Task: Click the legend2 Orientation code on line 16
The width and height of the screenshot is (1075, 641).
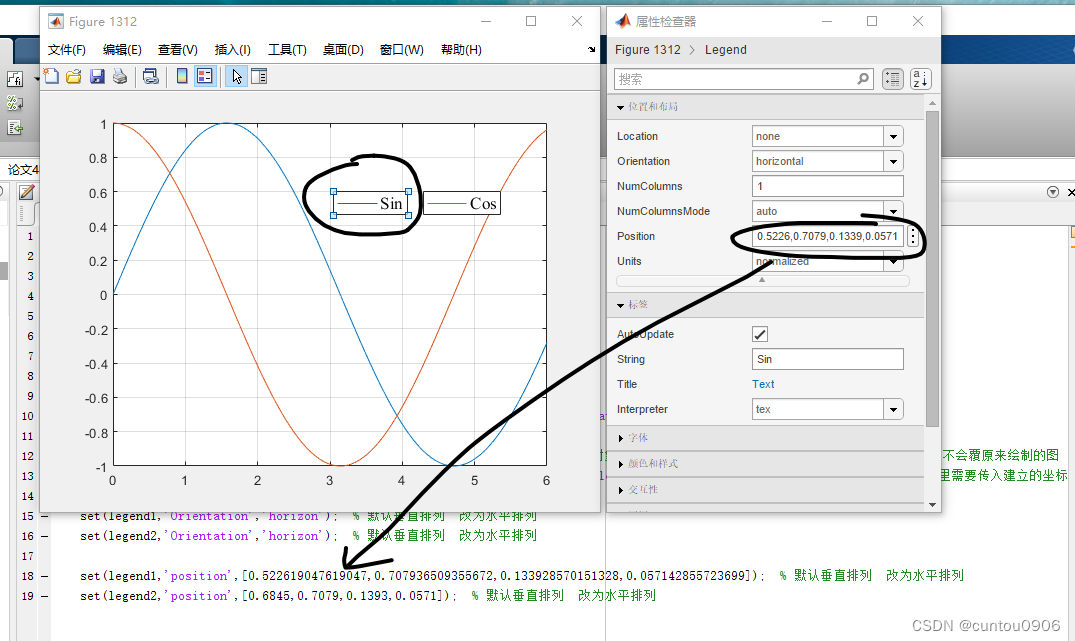Action: click(208, 536)
